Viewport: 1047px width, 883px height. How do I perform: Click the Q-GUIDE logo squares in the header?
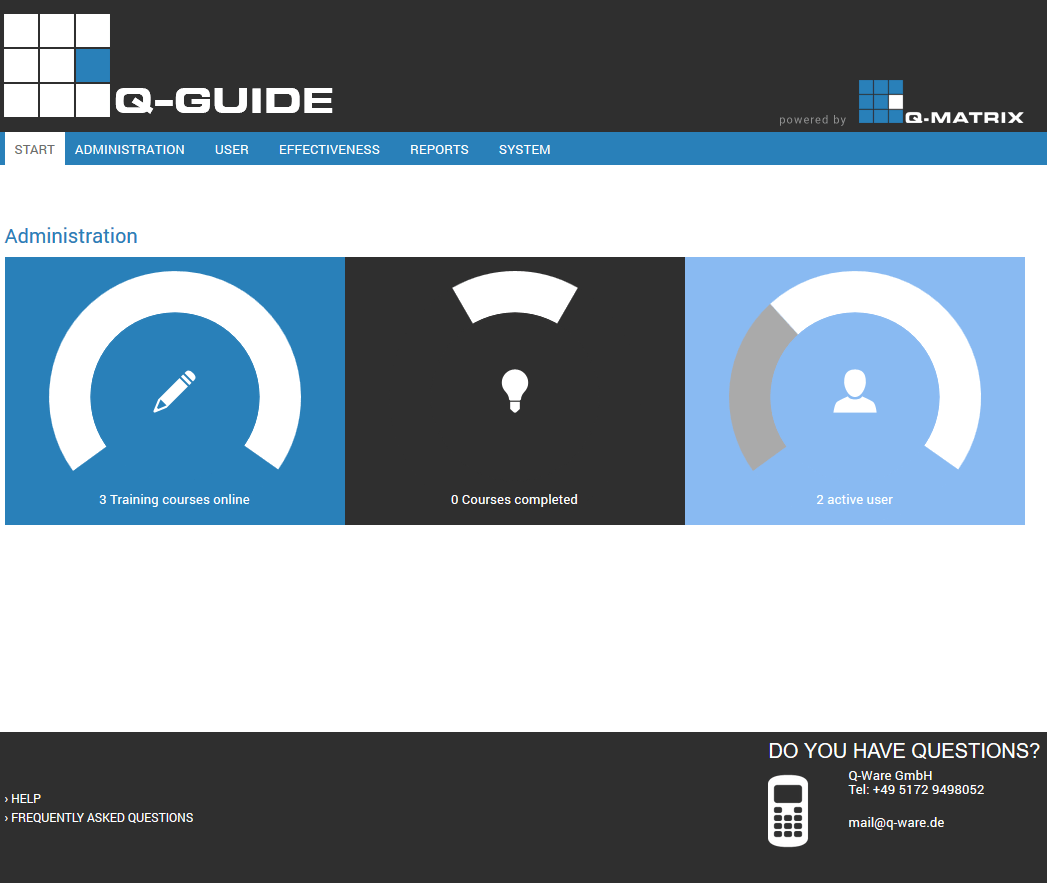pos(57,65)
